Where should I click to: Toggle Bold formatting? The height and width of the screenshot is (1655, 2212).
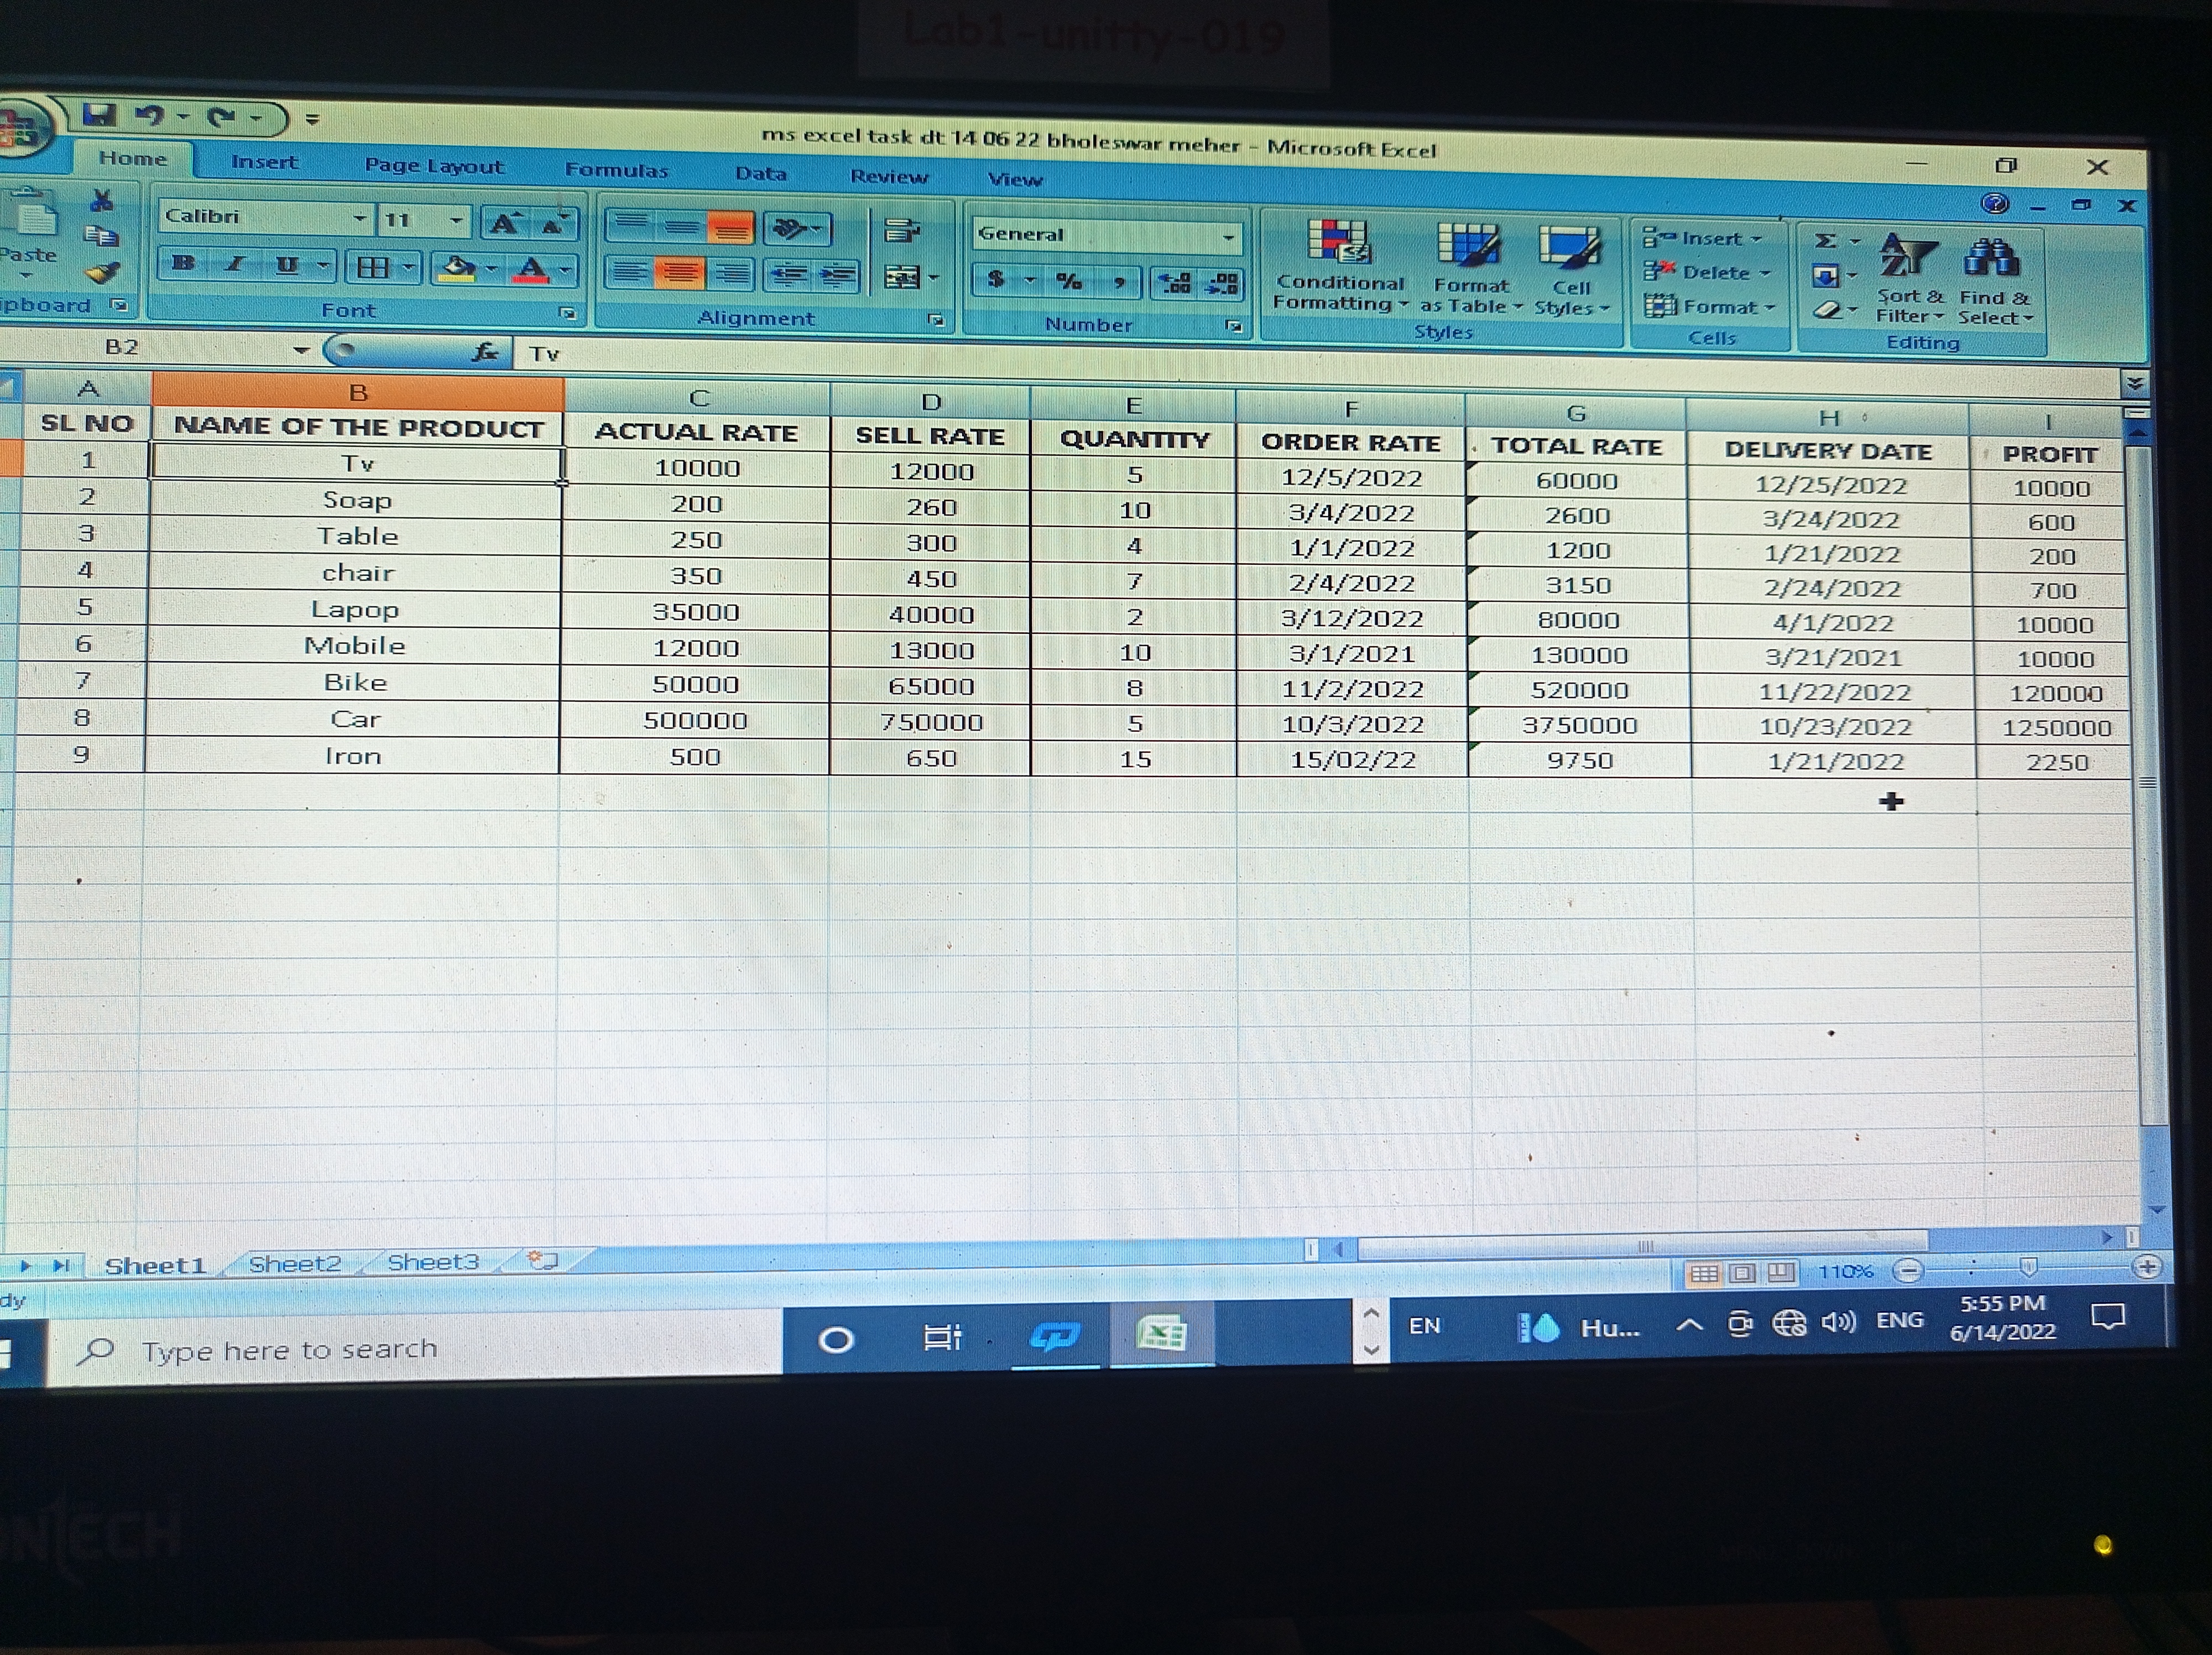(183, 264)
